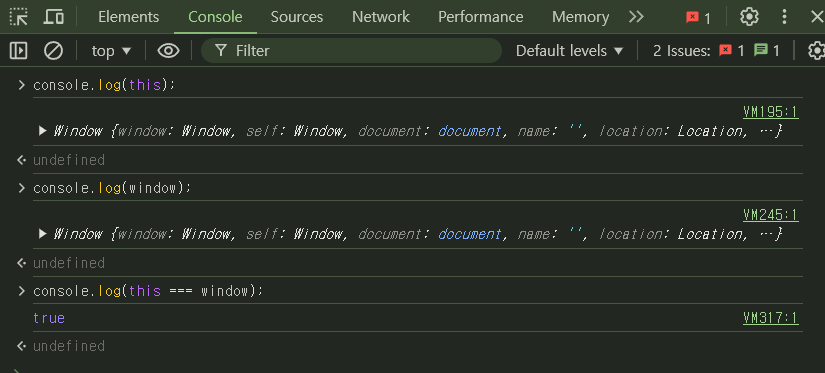825x373 pixels.
Task: Click the green message issue icon
Action: click(x=760, y=50)
